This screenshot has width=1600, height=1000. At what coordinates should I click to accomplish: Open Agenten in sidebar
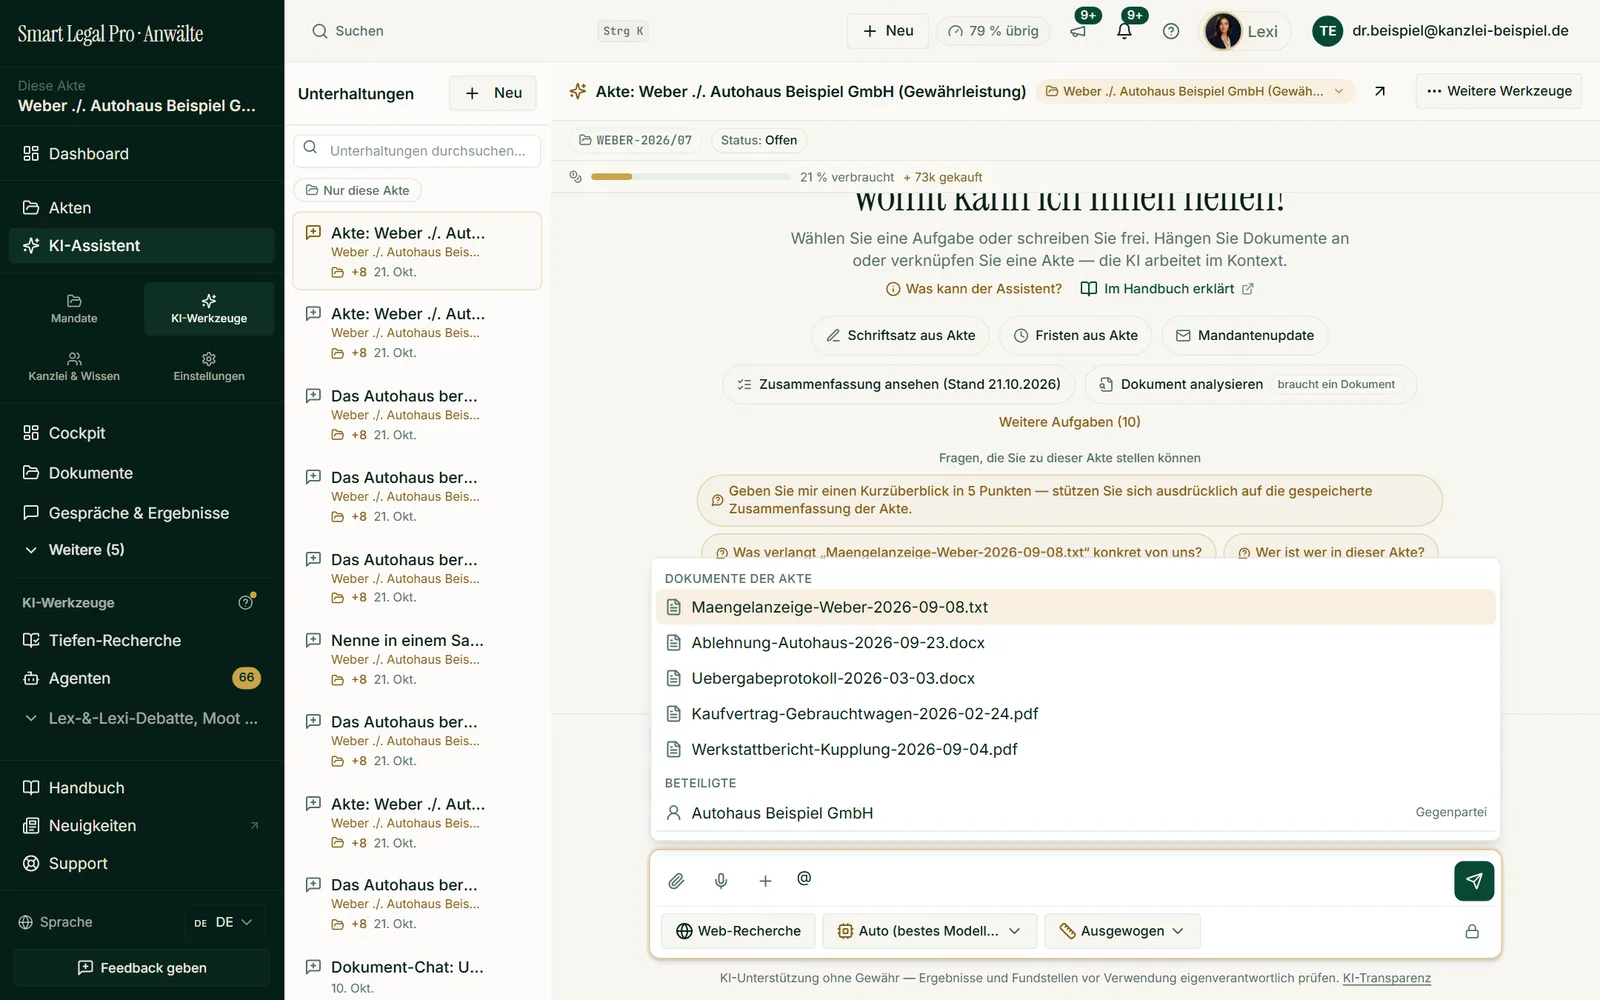pos(141,678)
